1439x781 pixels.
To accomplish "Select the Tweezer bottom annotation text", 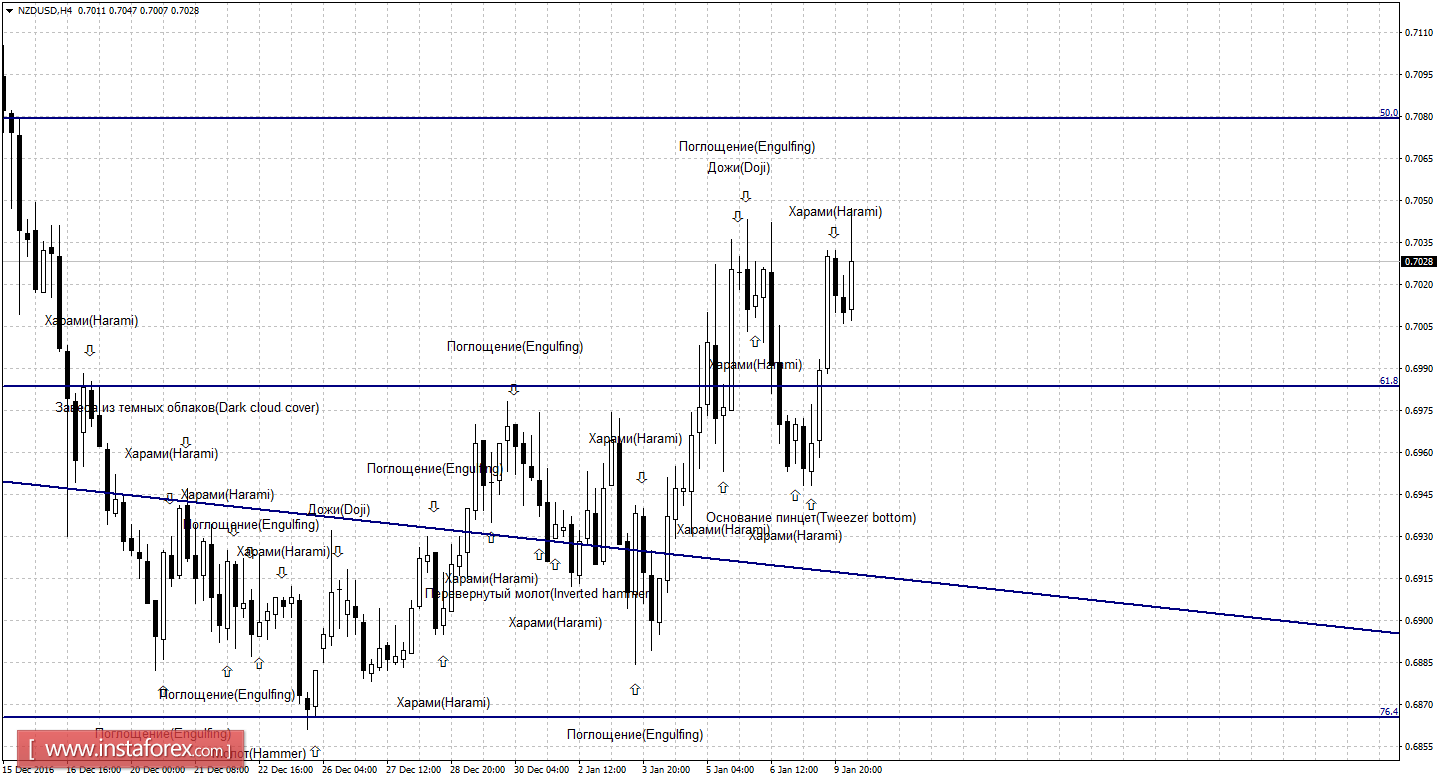I will (x=810, y=517).
